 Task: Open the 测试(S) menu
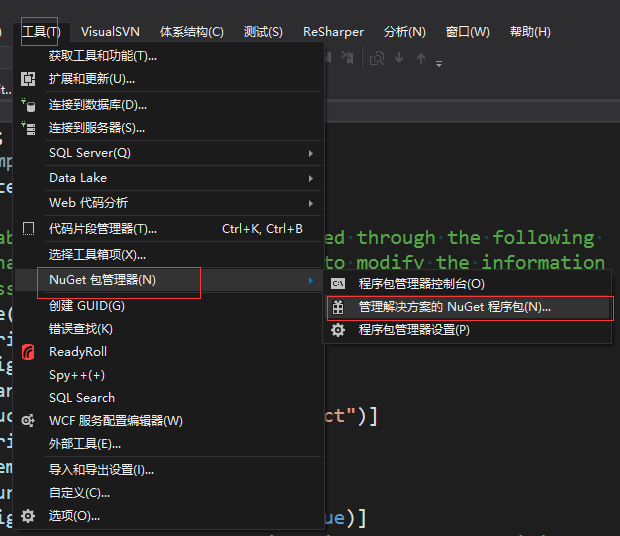point(263,32)
